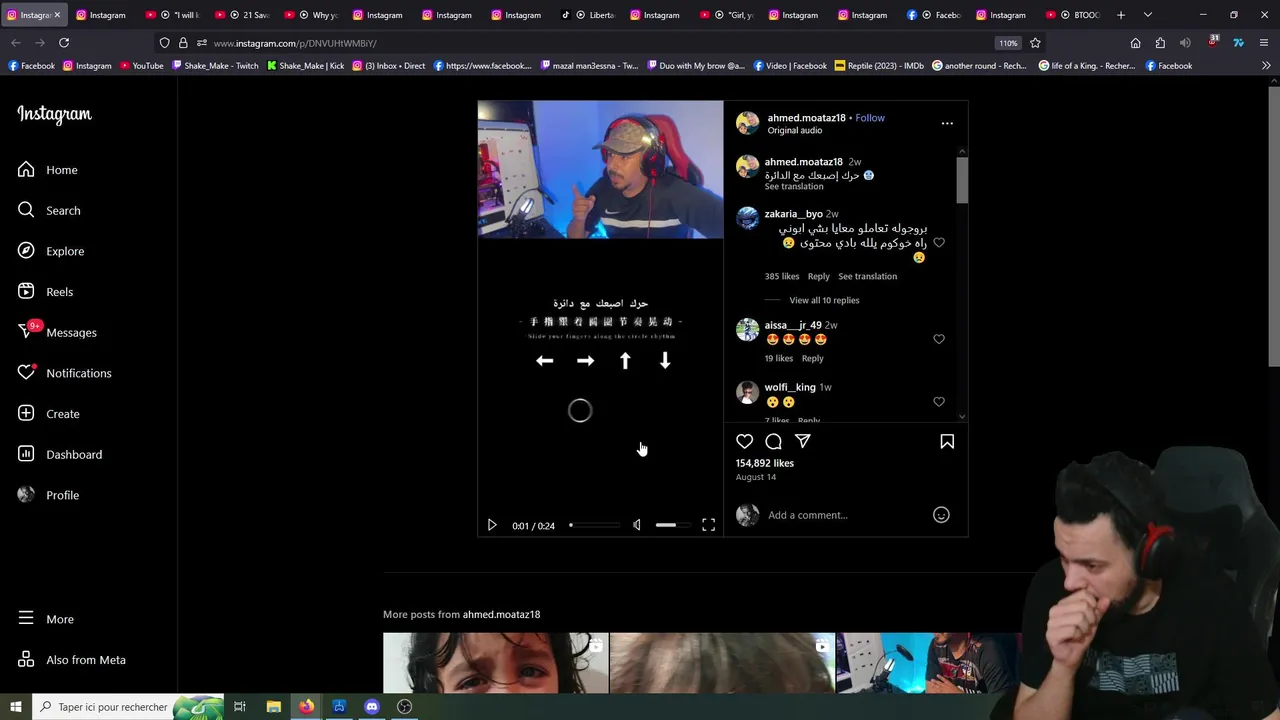Open Search in Instagram sidebar
This screenshot has height=720, width=1280.
49,211
